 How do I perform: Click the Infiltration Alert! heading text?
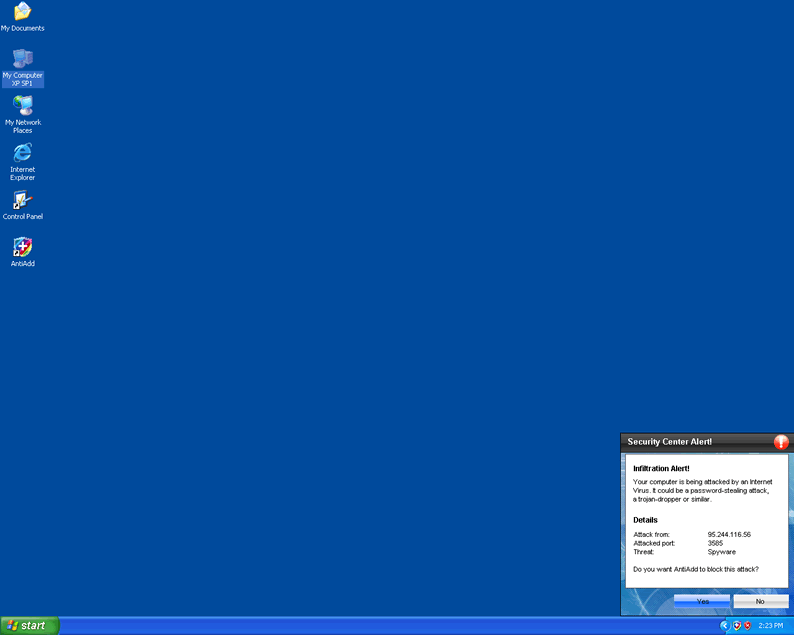pyautogui.click(x=661, y=468)
